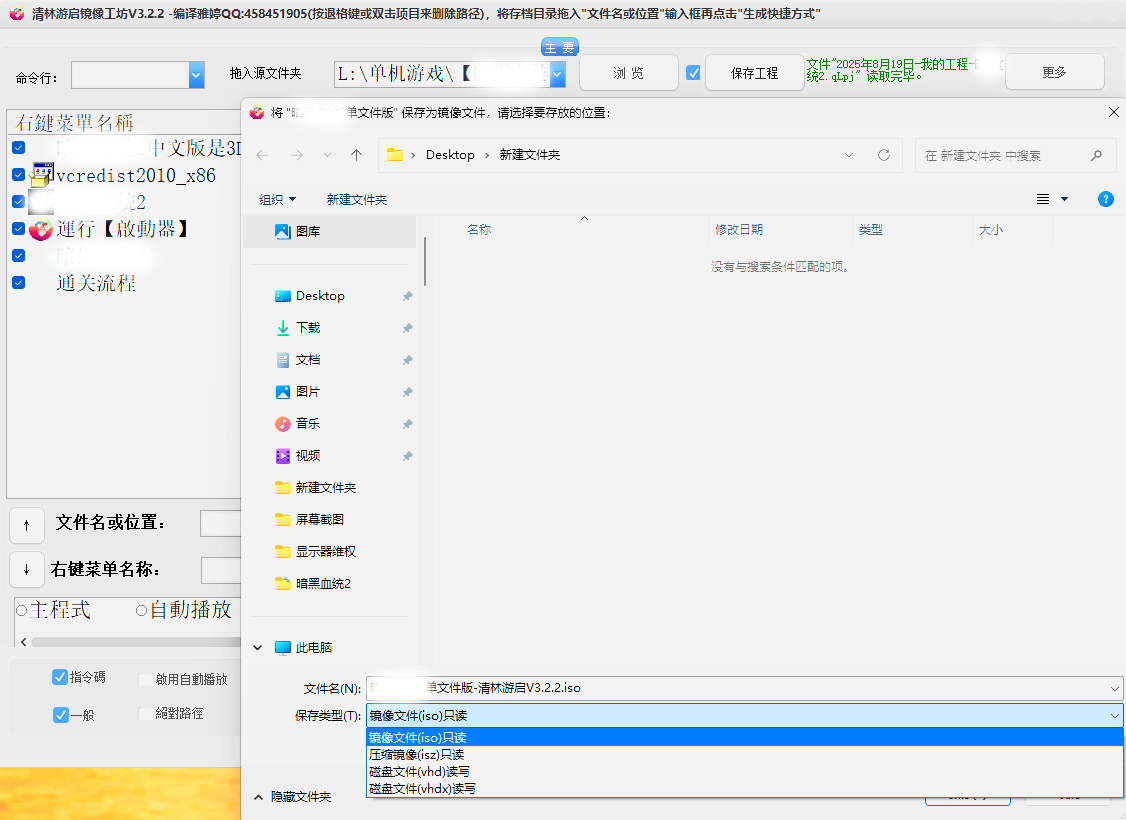The width and height of the screenshot is (1126, 820).
Task: Click 隐藏文件夹 expander
Action: 292,797
